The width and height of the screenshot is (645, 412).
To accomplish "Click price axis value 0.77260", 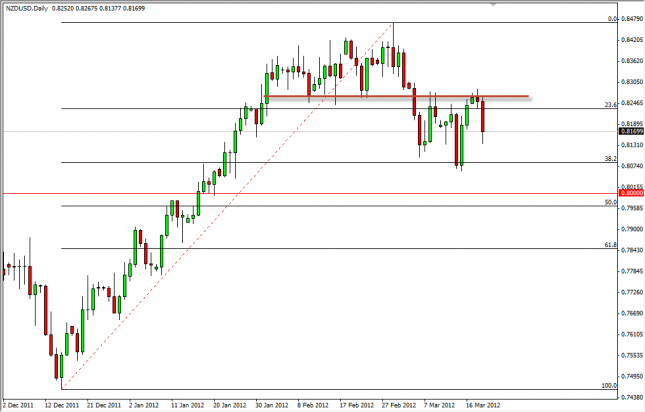I will [632, 292].
